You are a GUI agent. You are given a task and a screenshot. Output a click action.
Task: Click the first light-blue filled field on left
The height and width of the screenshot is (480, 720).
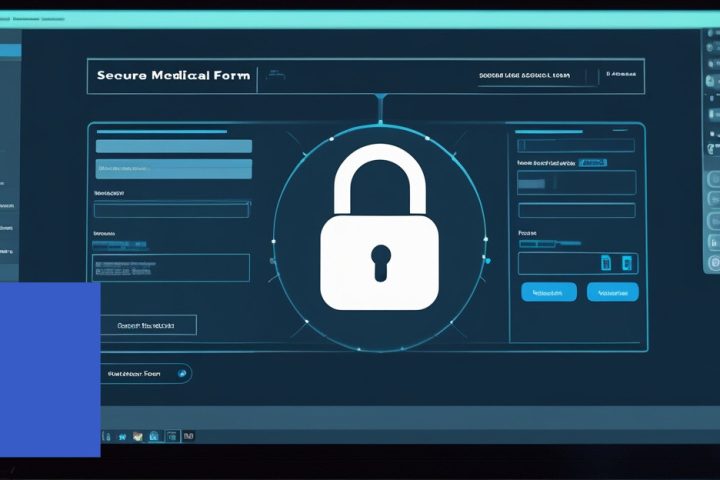pos(173,146)
